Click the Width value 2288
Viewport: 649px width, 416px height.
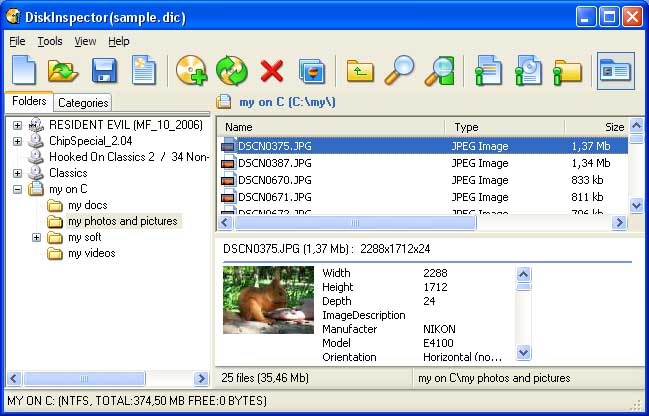pos(435,273)
